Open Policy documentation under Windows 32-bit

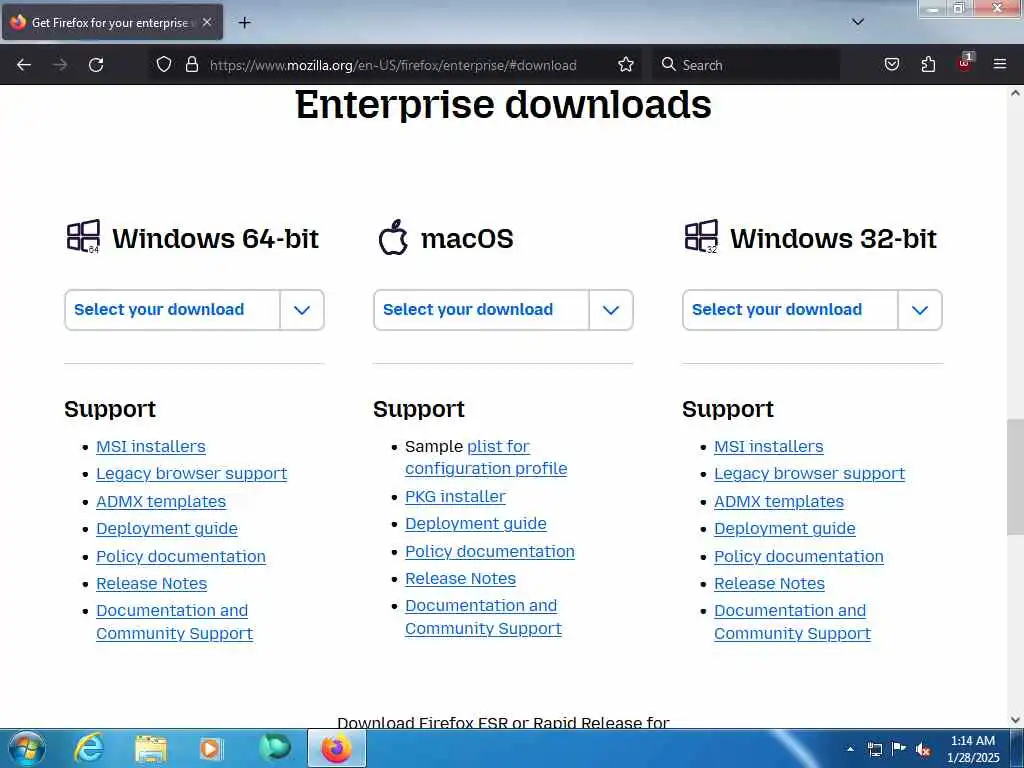pyautogui.click(x=799, y=556)
